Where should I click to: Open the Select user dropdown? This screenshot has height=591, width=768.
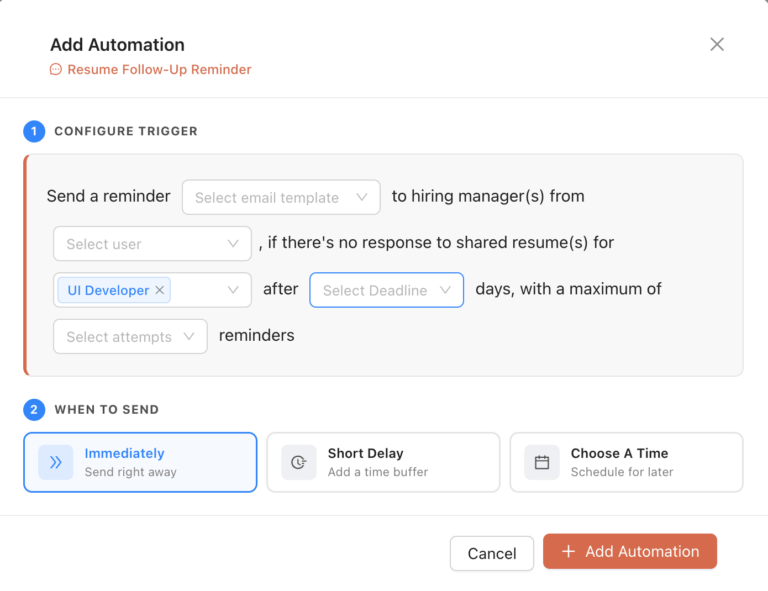152,243
